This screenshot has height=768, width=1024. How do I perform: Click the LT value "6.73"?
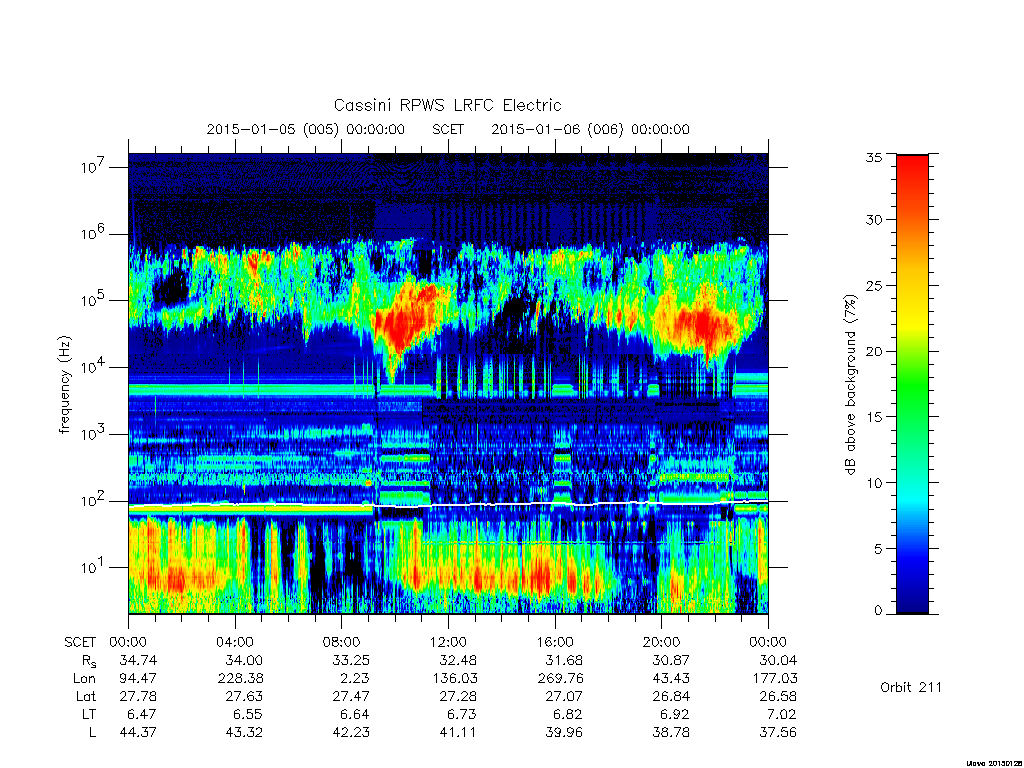pos(462,714)
